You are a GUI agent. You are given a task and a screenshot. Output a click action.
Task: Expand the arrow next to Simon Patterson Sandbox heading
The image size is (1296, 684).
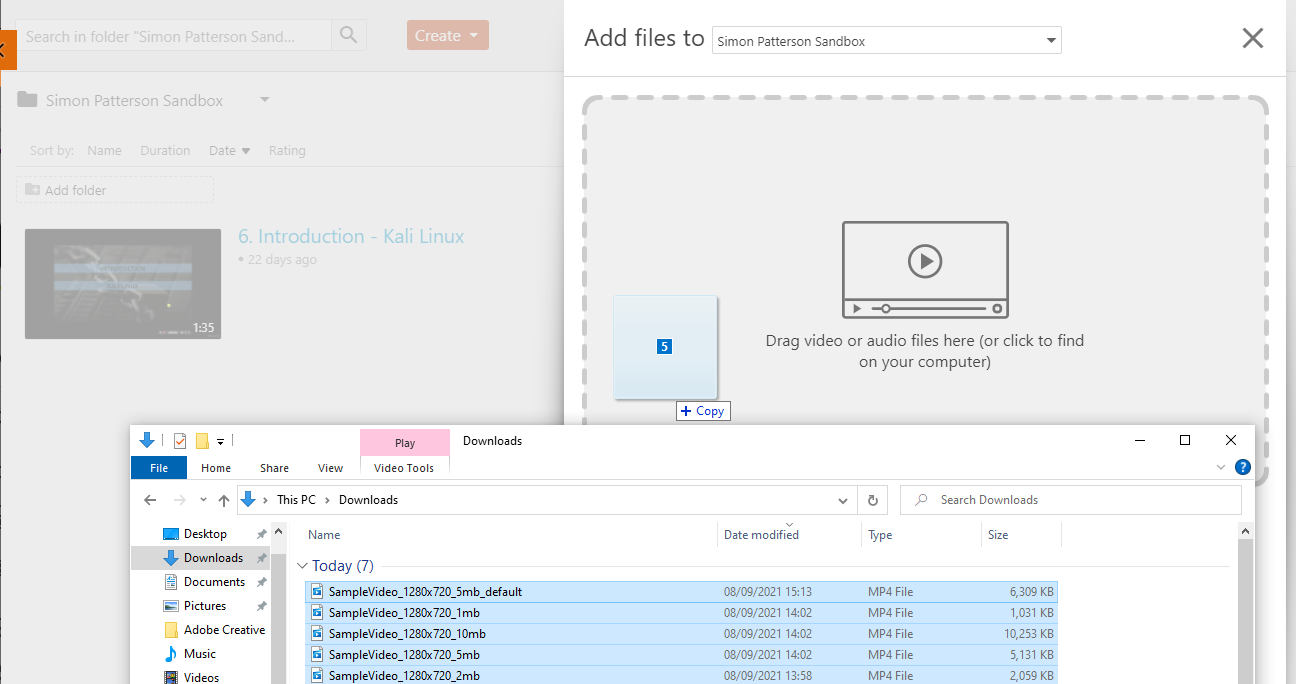point(264,100)
